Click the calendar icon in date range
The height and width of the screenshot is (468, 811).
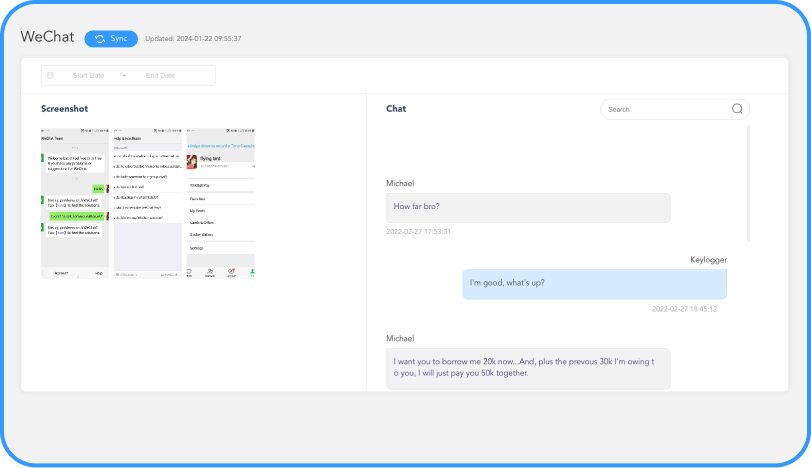coord(51,75)
